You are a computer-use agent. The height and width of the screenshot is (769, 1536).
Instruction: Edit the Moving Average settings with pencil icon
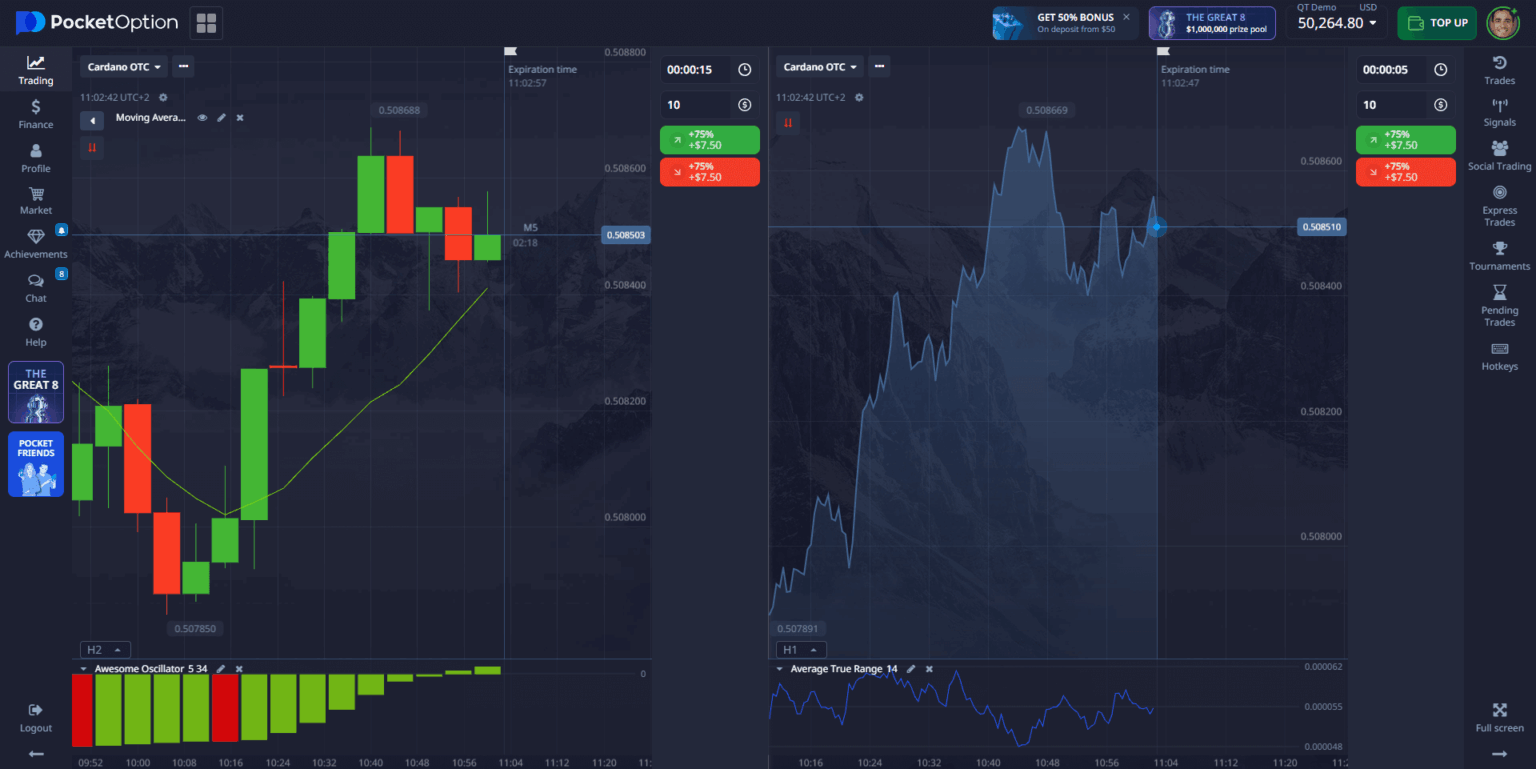click(221, 117)
